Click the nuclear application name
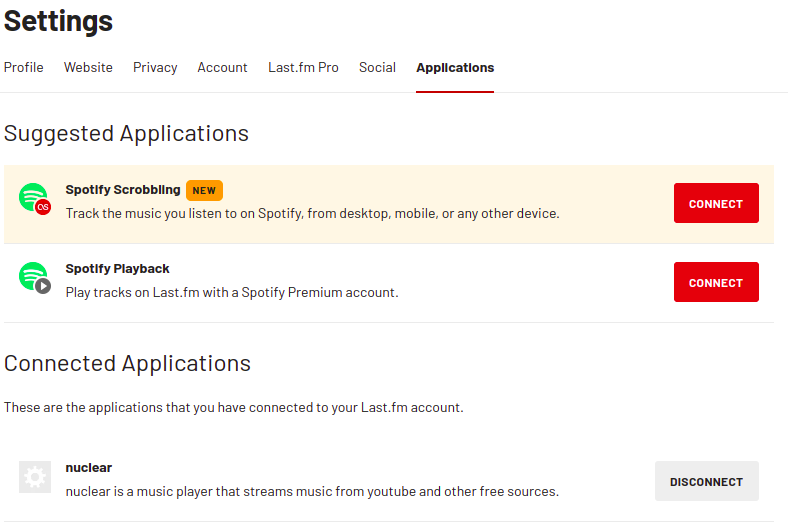Image resolution: width=788 pixels, height=522 pixels. [88, 468]
